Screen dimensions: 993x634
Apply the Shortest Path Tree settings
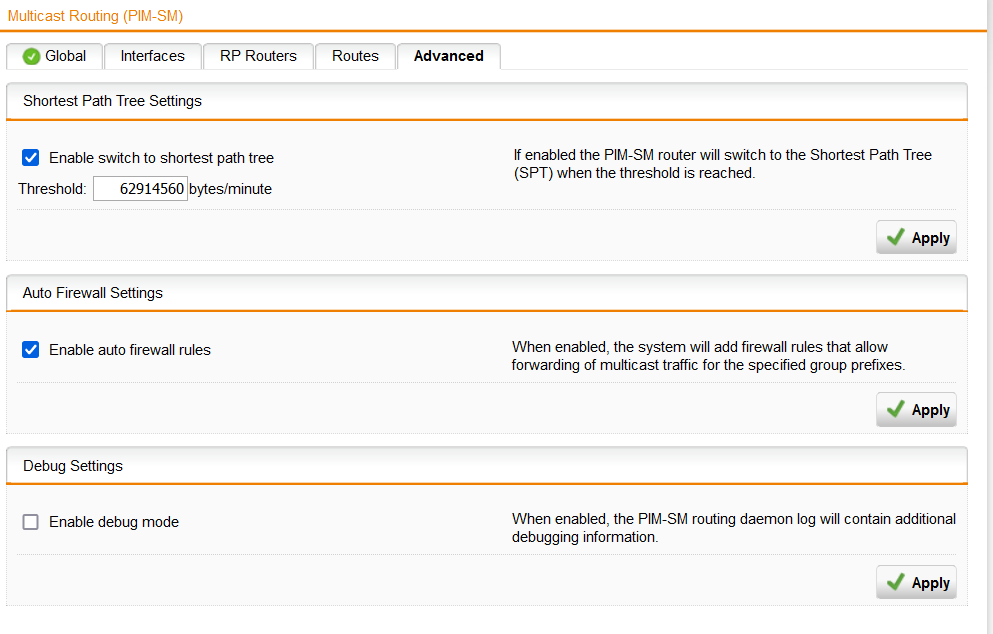(916, 238)
